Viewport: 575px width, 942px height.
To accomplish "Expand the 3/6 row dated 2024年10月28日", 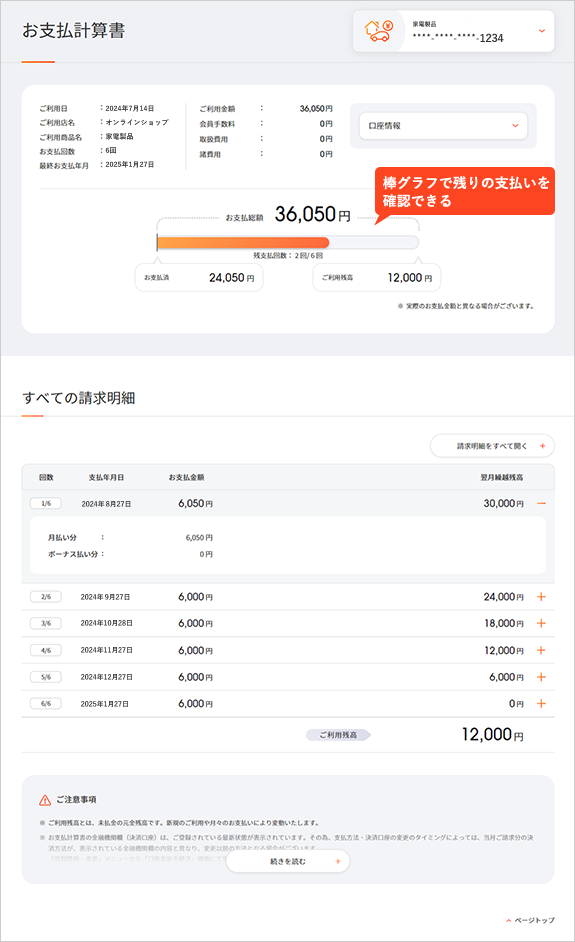I will pyautogui.click(x=541, y=623).
